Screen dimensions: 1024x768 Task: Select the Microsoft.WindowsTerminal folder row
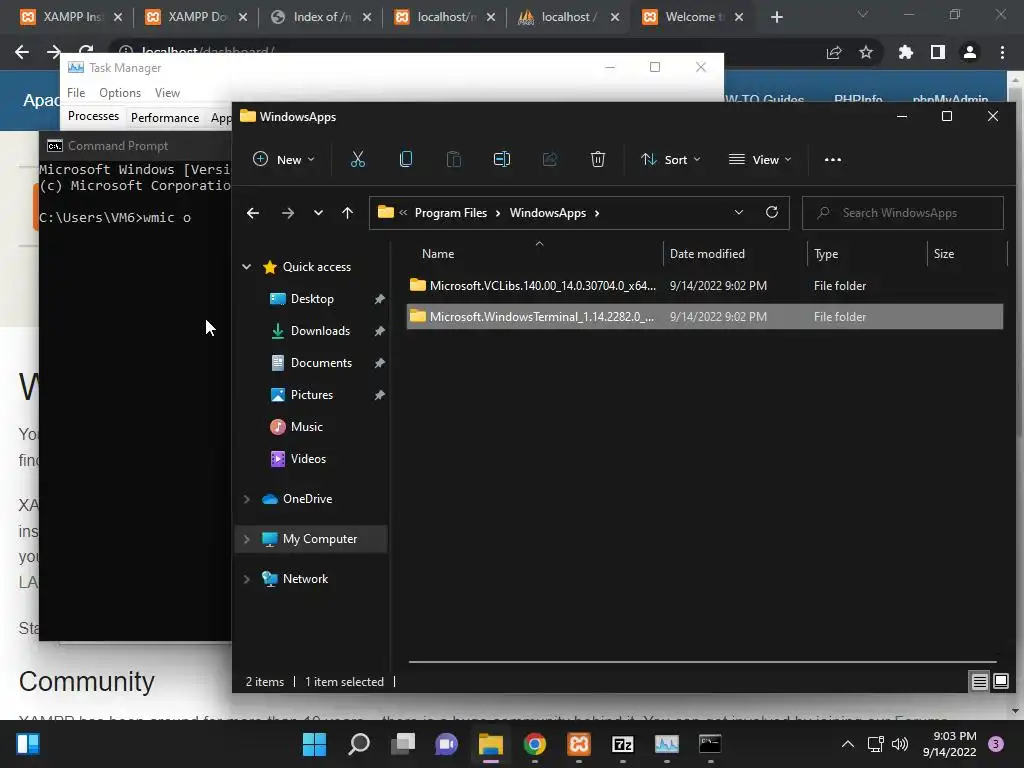point(705,317)
